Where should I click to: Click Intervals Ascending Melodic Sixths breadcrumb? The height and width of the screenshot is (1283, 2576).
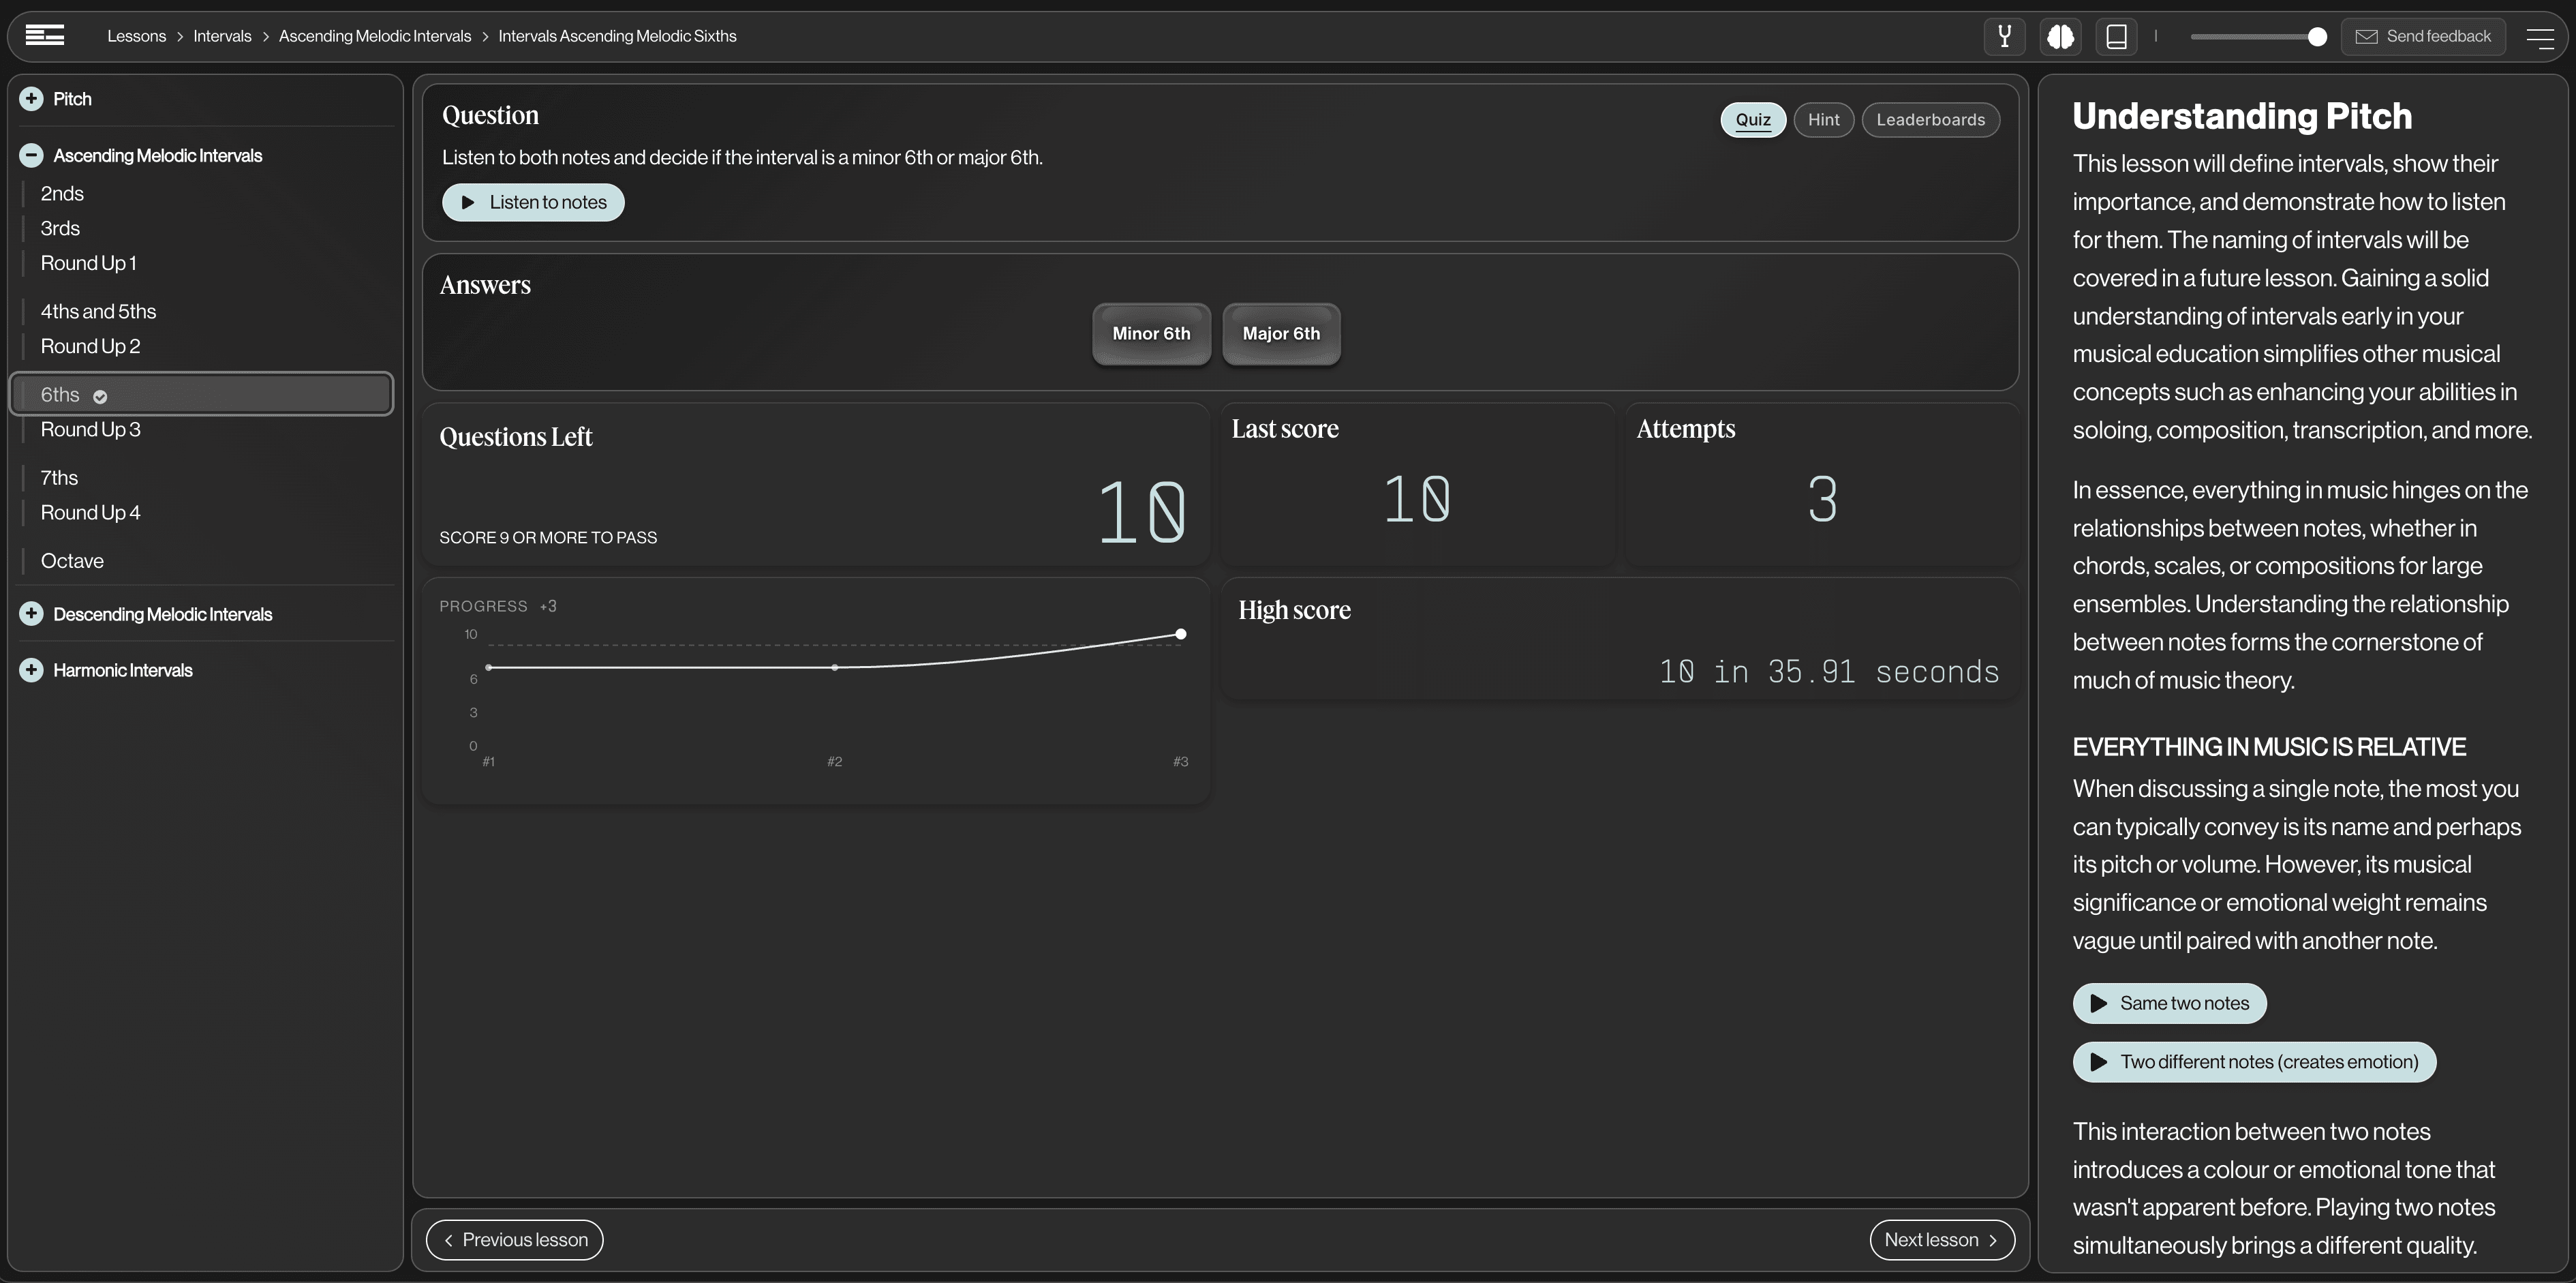617,36
